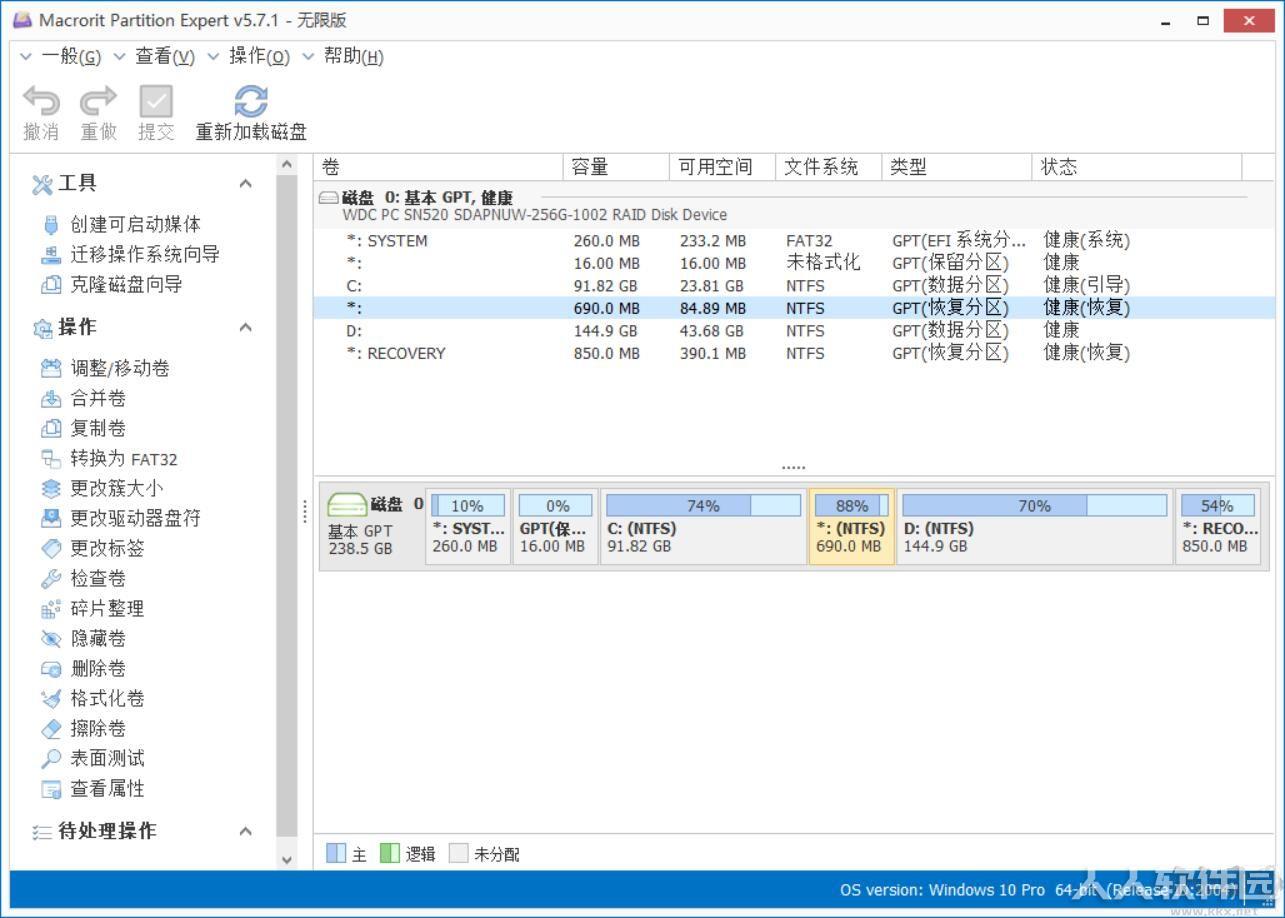Image resolution: width=1285 pixels, height=918 pixels.
Task: Click the Macrorit app icon in title bar
Action: pyautogui.click(x=22, y=20)
